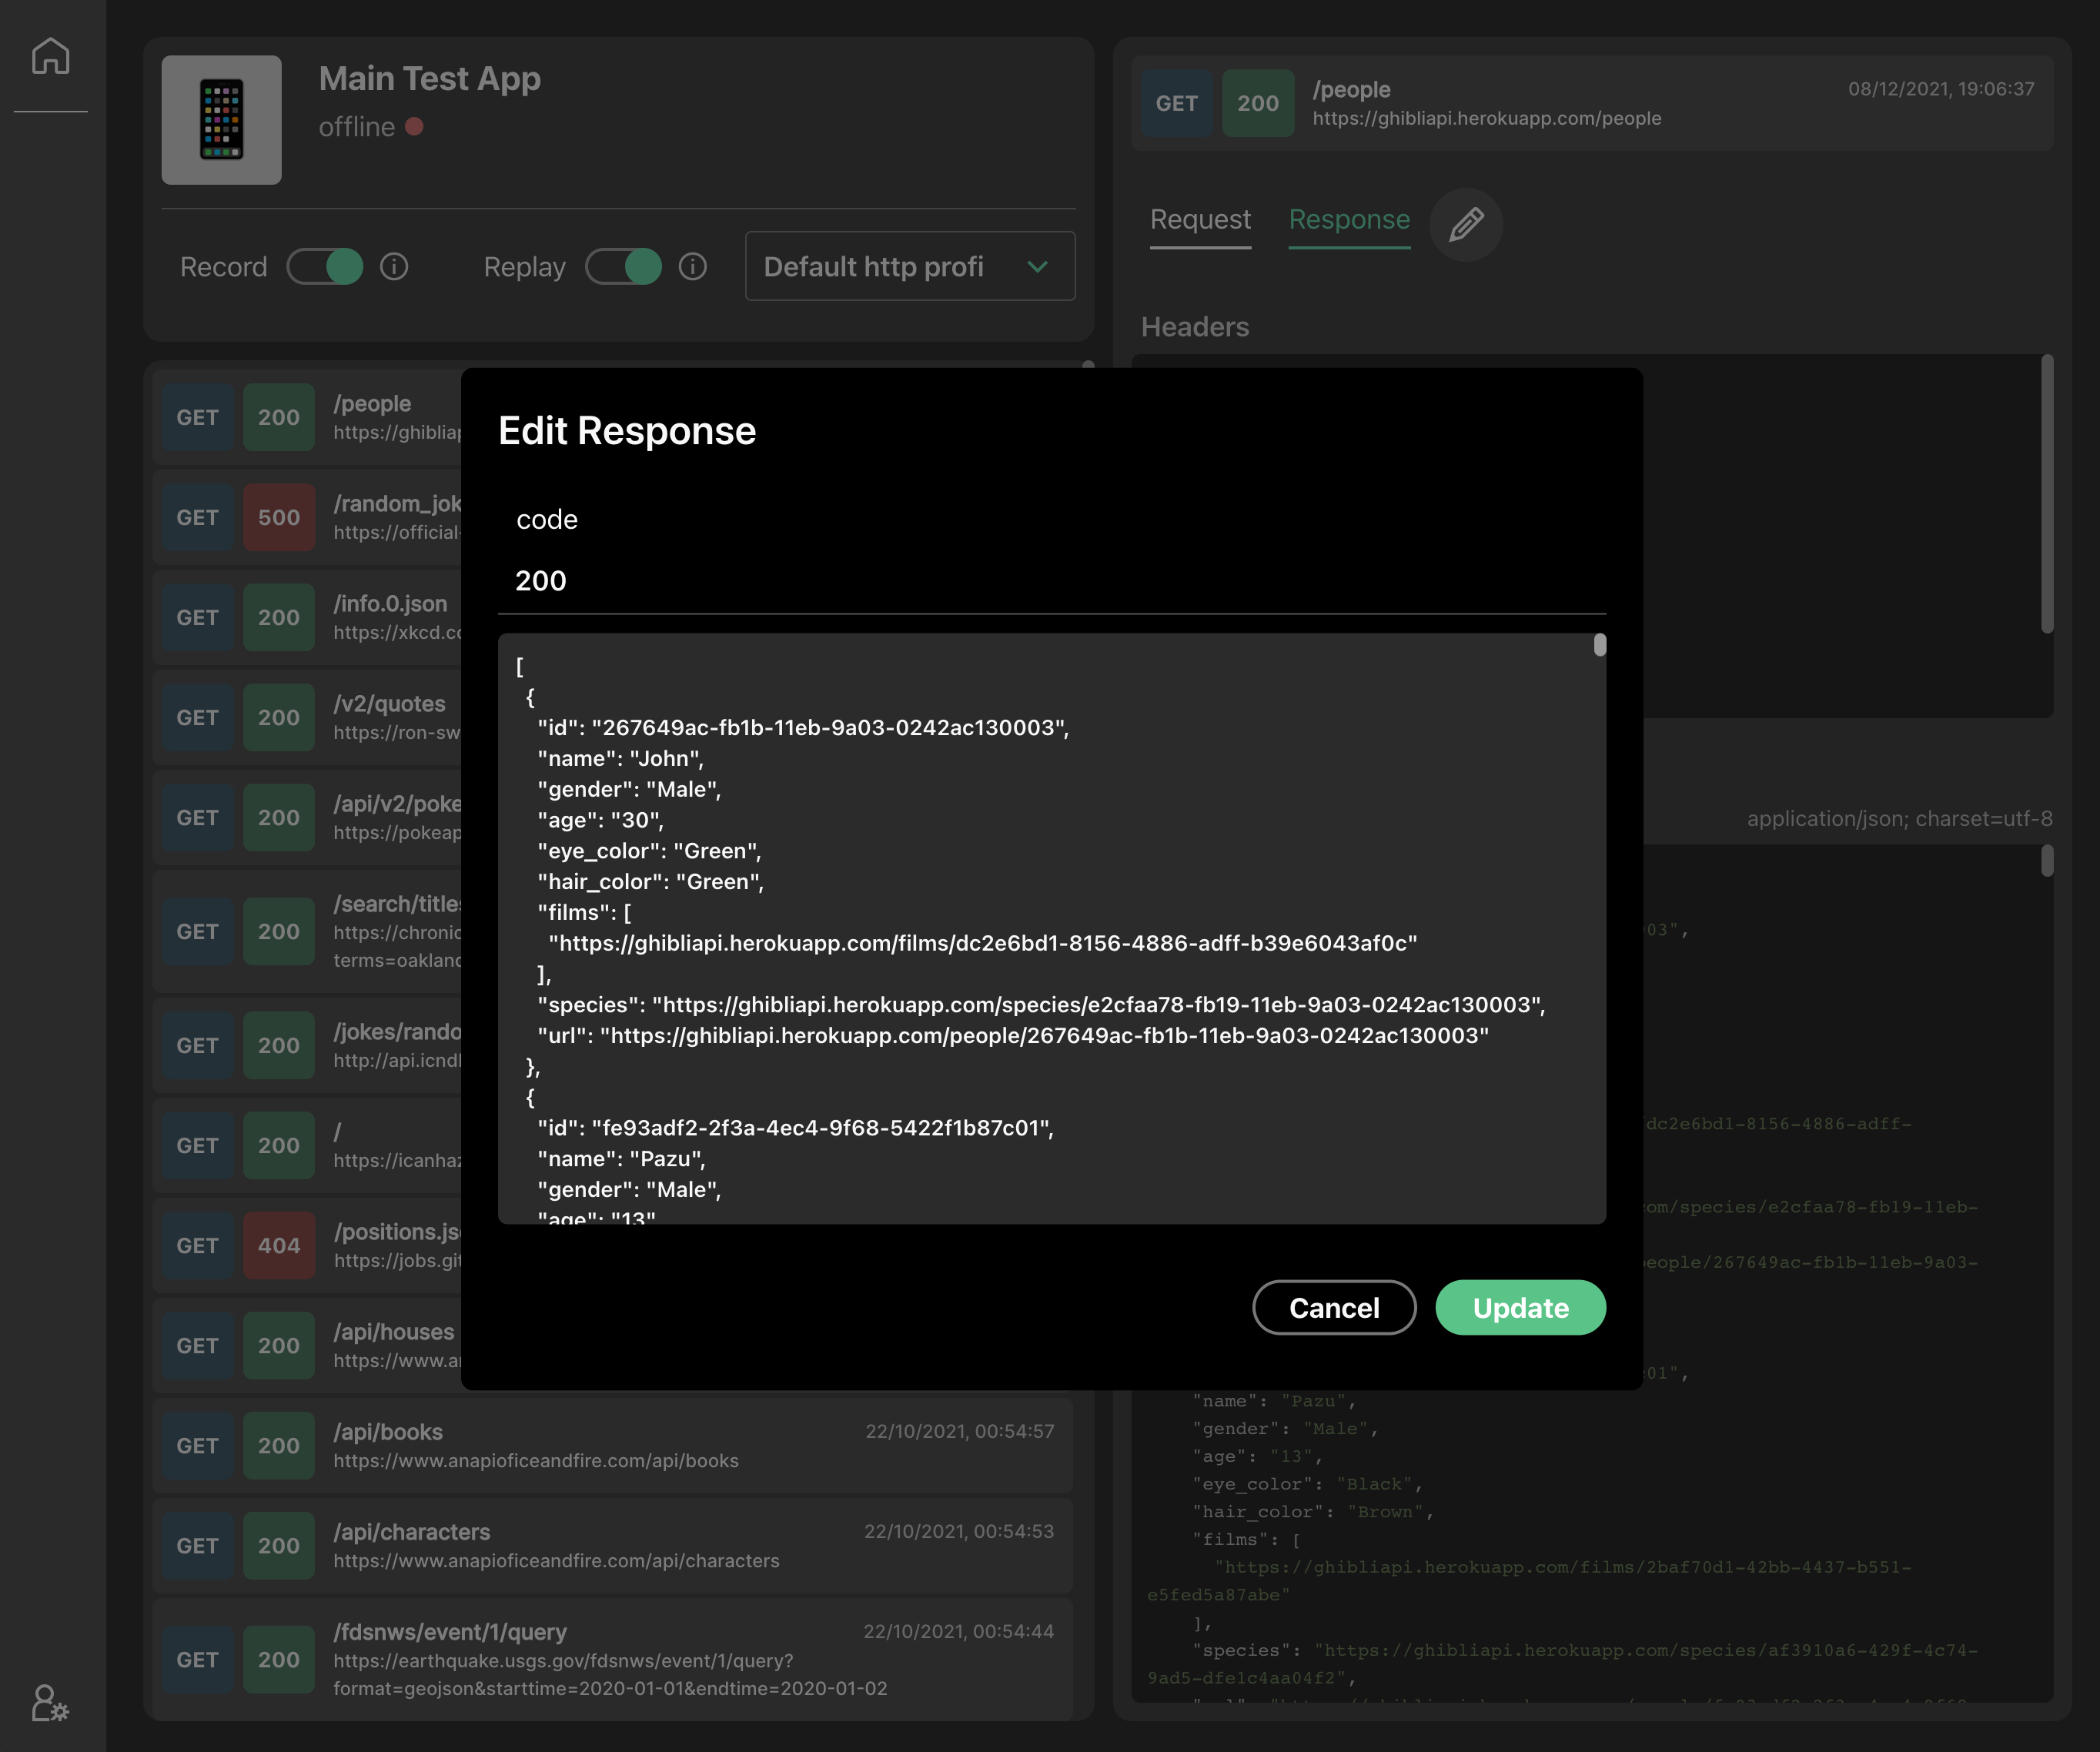This screenshot has height=1752, width=2100.
Task: Click the green Update button
Action: pyautogui.click(x=1520, y=1307)
